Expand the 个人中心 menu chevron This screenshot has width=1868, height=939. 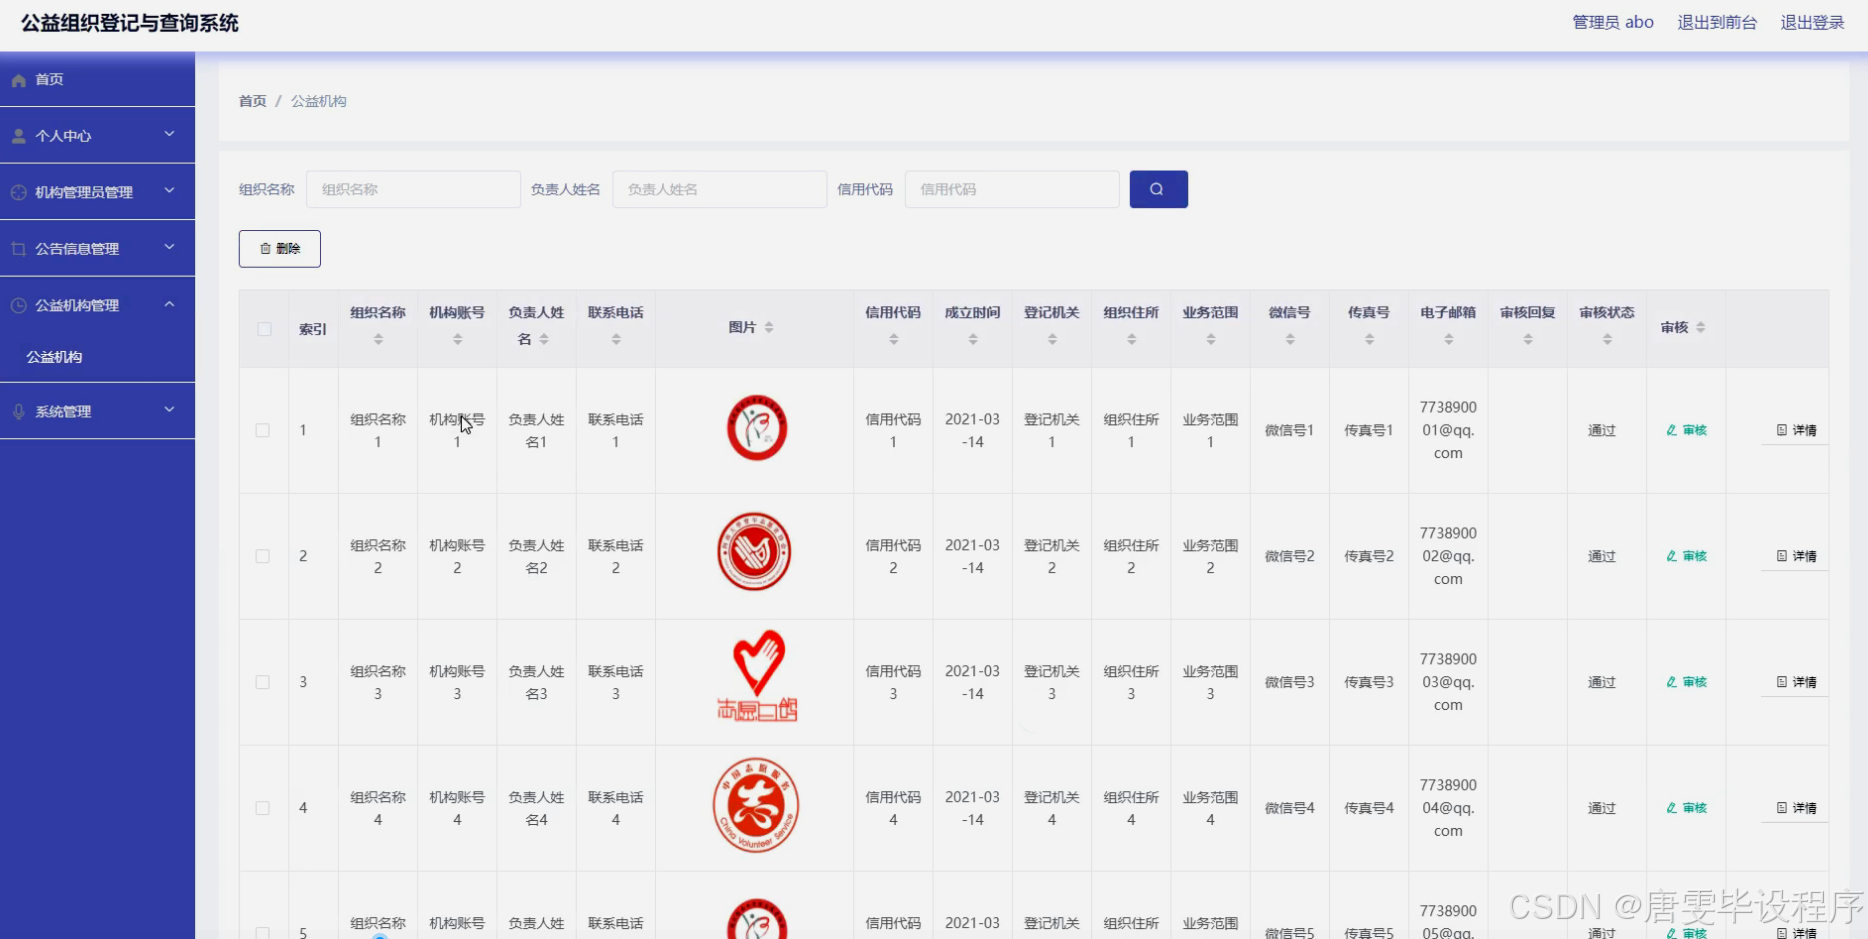click(169, 134)
